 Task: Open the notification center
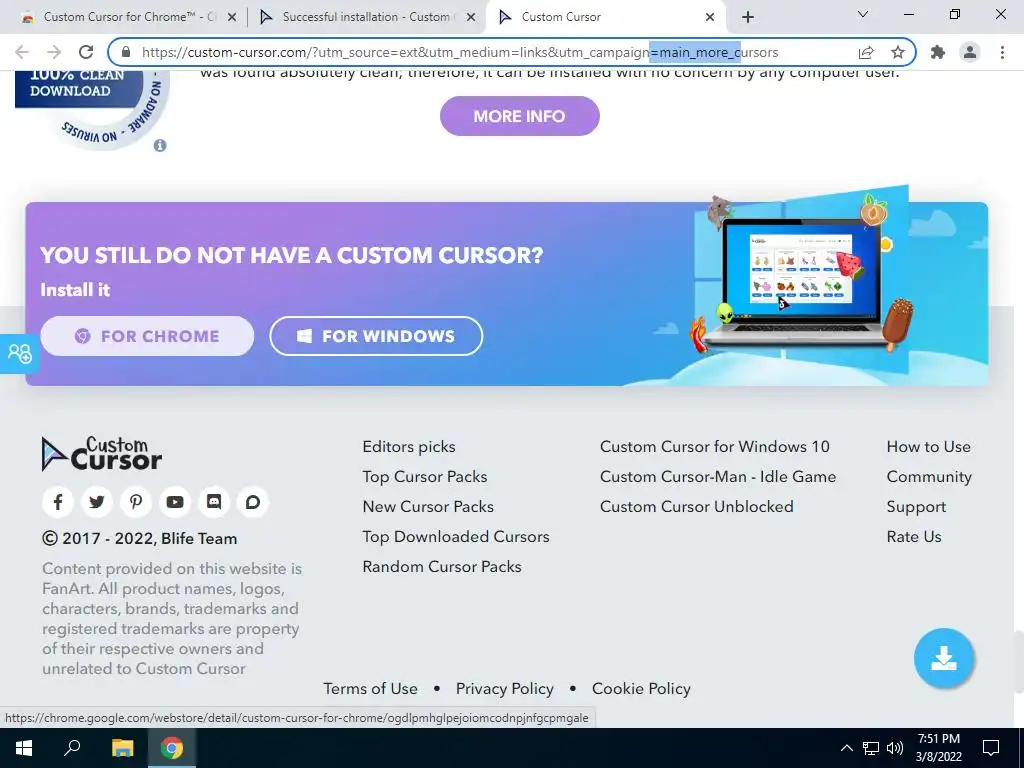[x=991, y=748]
